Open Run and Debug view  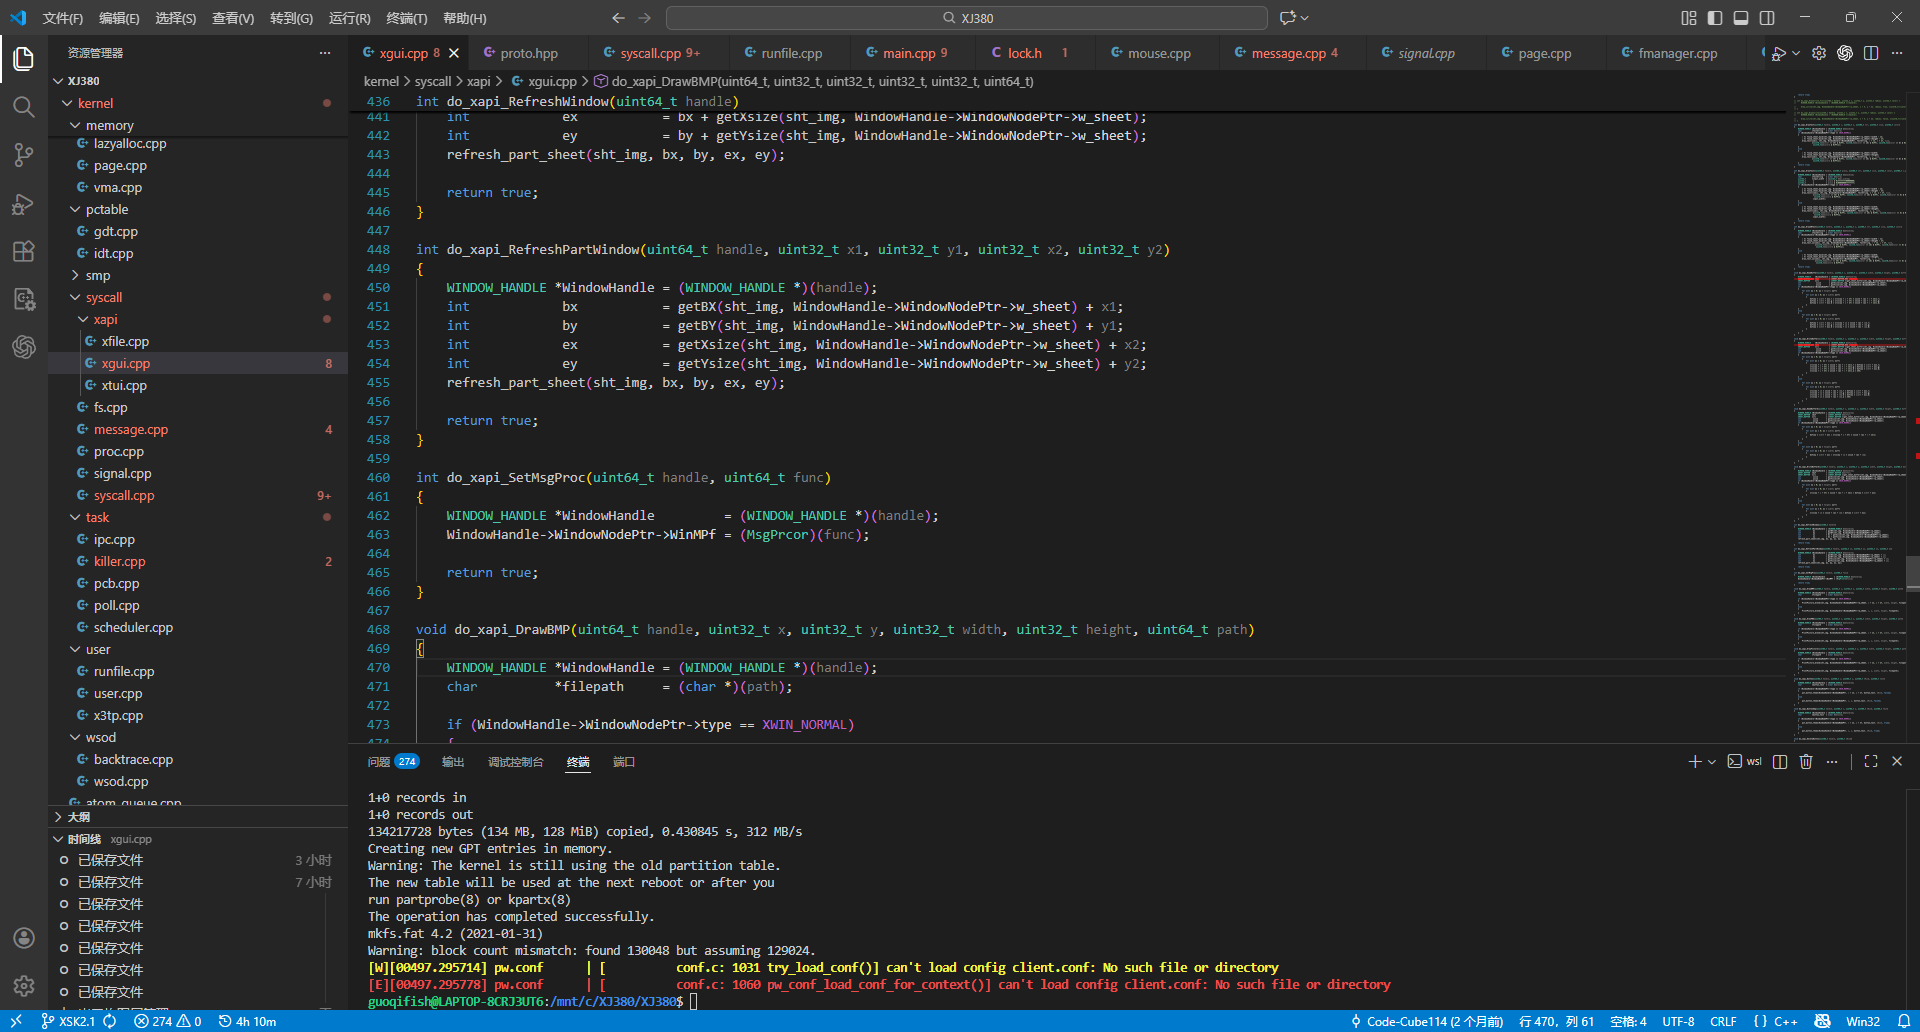pyautogui.click(x=24, y=204)
